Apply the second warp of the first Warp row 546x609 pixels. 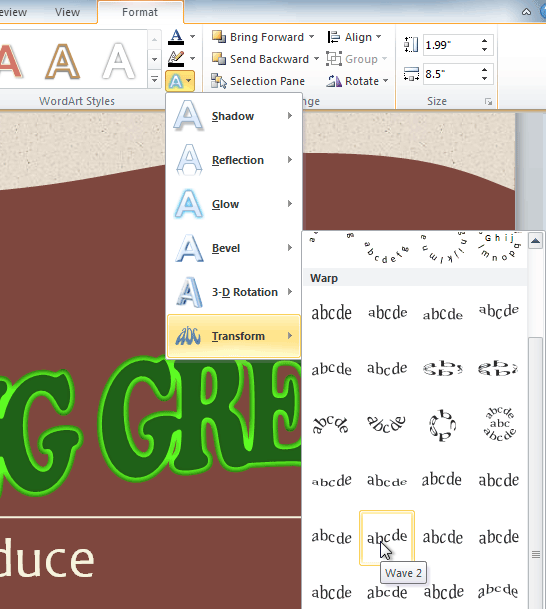pyautogui.click(x=387, y=313)
